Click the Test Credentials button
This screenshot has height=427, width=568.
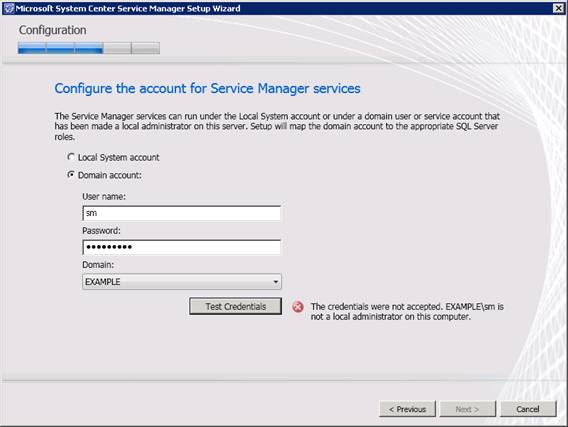pyautogui.click(x=235, y=306)
